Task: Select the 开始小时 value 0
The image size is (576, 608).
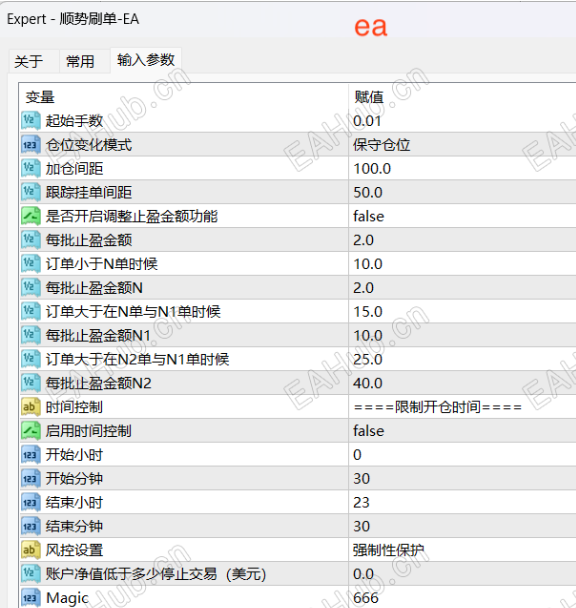Action: 357,455
